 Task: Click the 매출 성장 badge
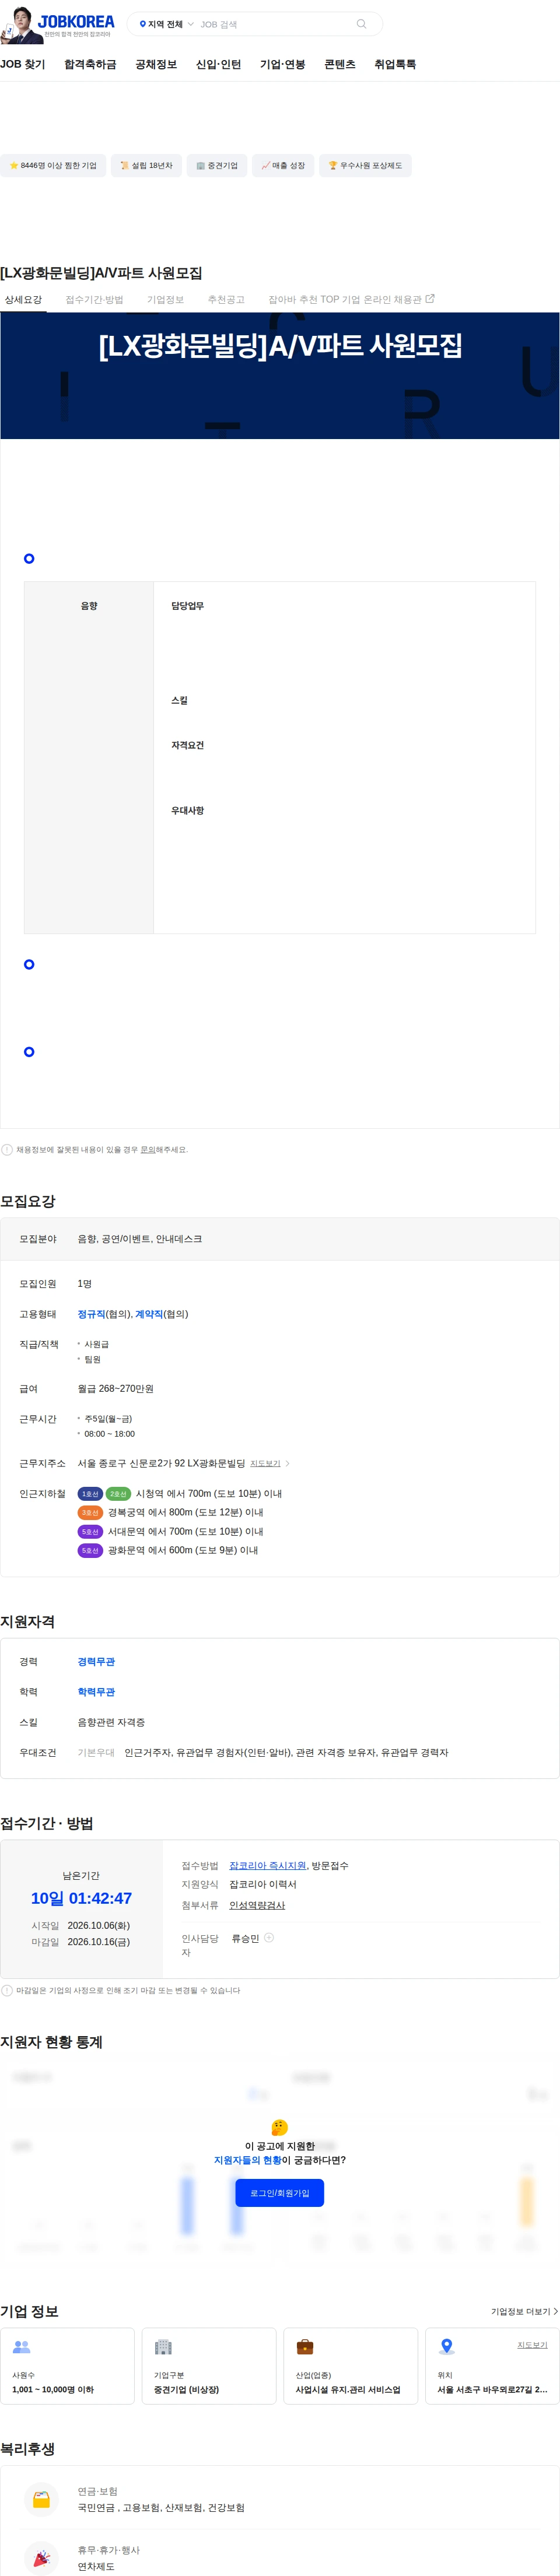click(x=283, y=166)
